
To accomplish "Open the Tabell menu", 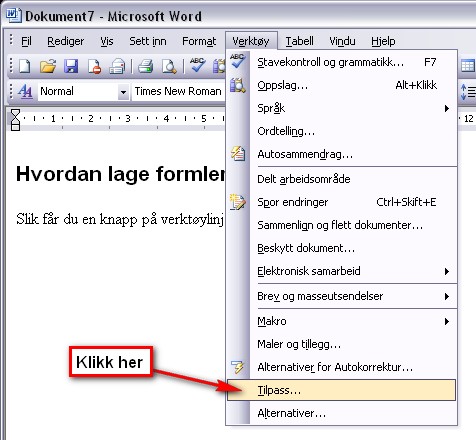I will pos(299,41).
